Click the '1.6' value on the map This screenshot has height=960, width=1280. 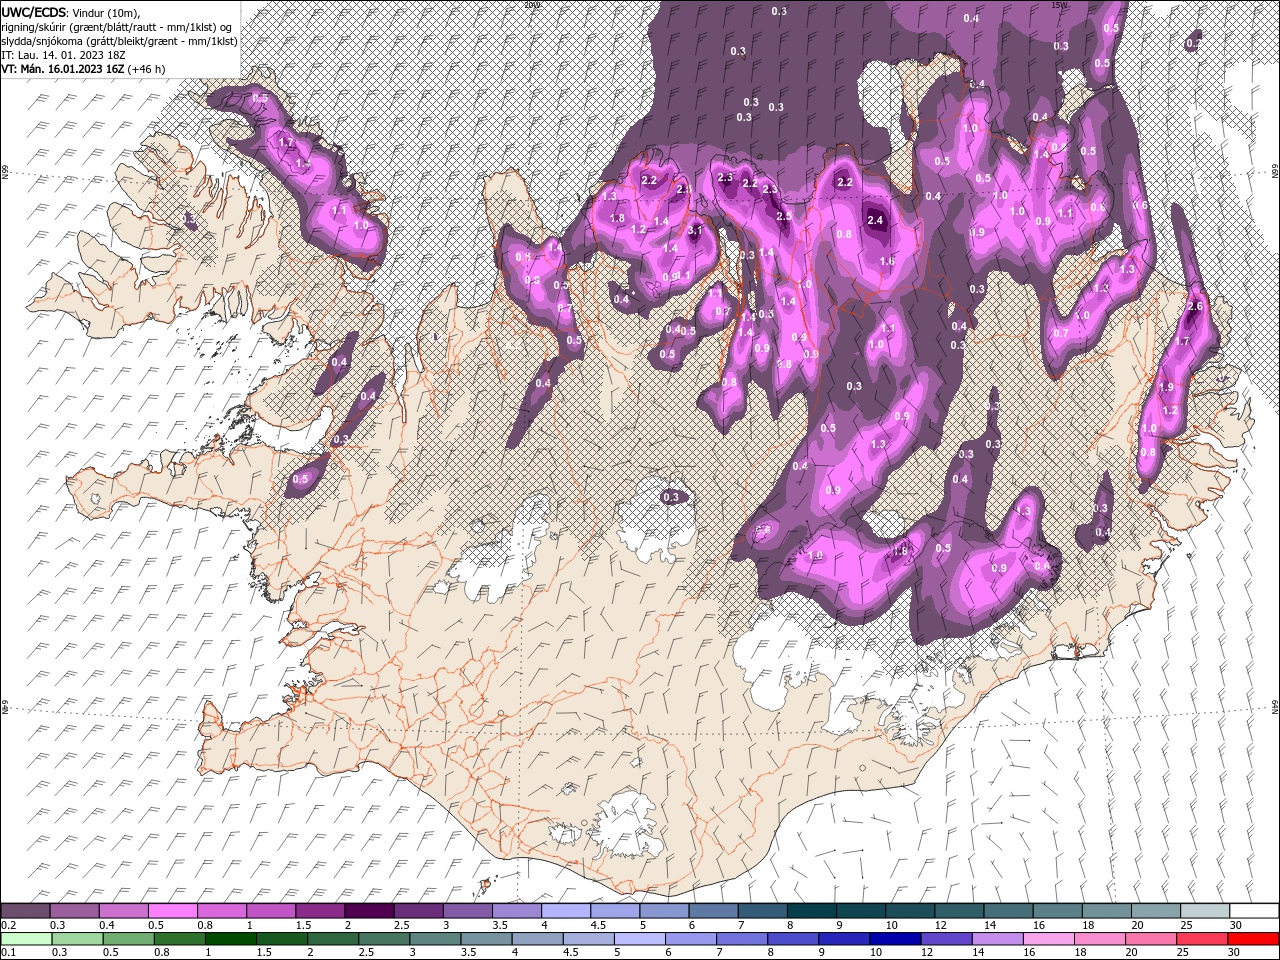pyautogui.click(x=886, y=261)
